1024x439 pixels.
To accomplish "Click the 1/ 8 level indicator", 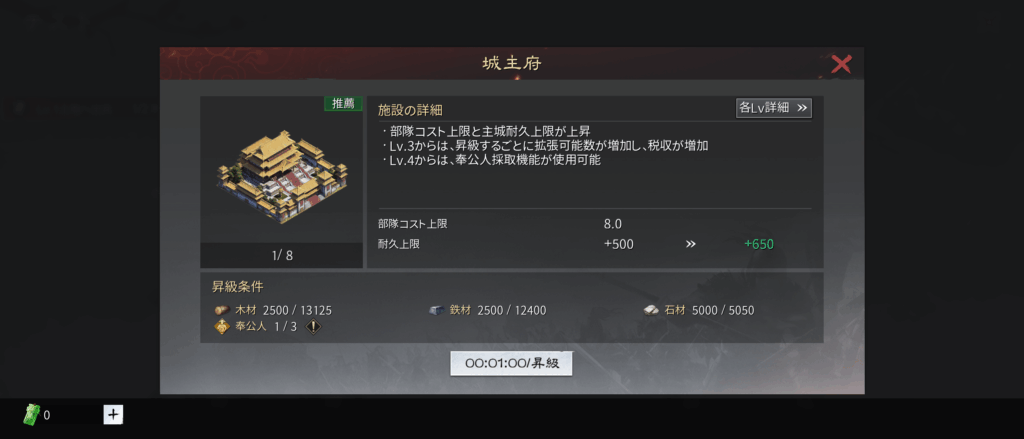I will pyautogui.click(x=282, y=255).
